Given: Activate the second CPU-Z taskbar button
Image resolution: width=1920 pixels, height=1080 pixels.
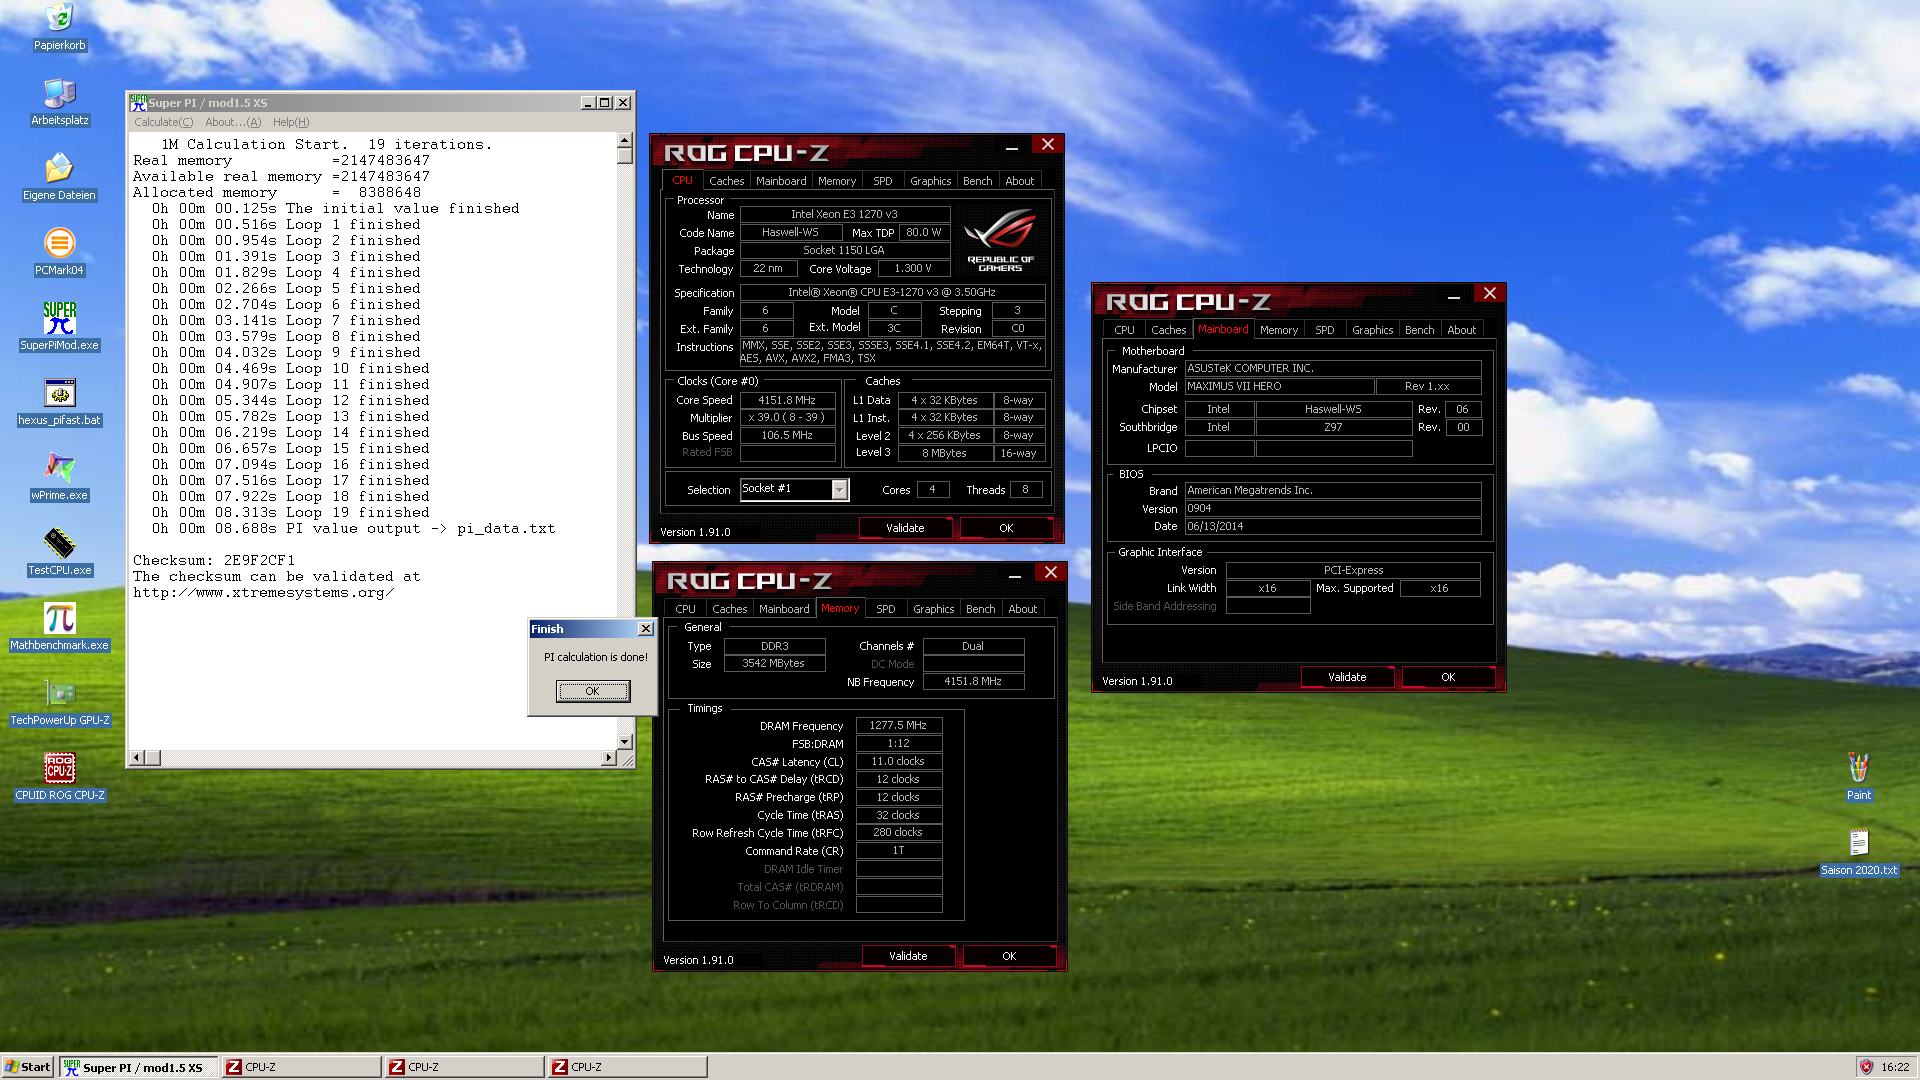Looking at the screenshot, I should point(464,1067).
